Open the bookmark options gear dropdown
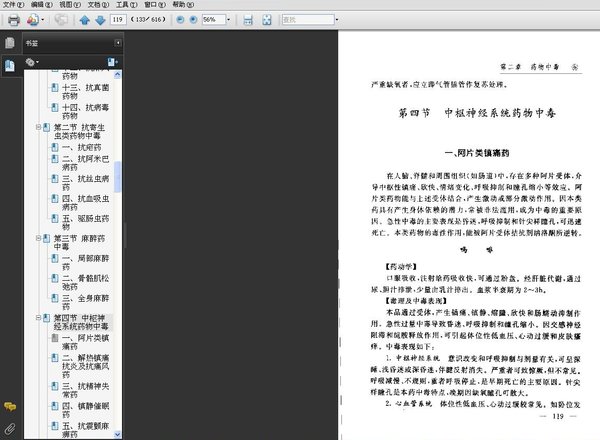Image resolution: width=600 pixels, height=440 pixels. coord(32,62)
